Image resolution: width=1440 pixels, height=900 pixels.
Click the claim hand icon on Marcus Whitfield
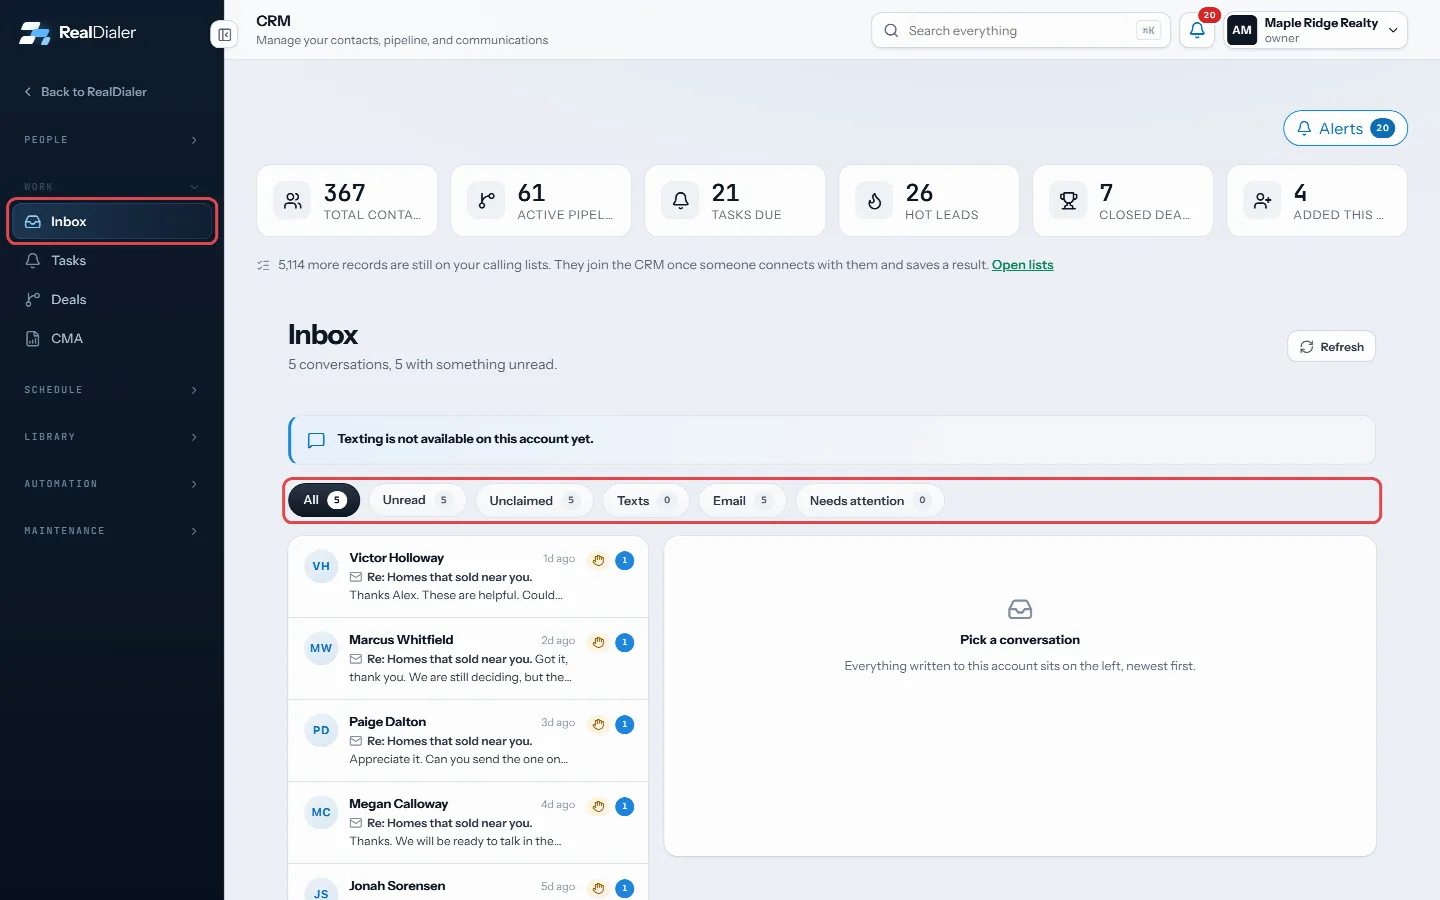[598, 642]
